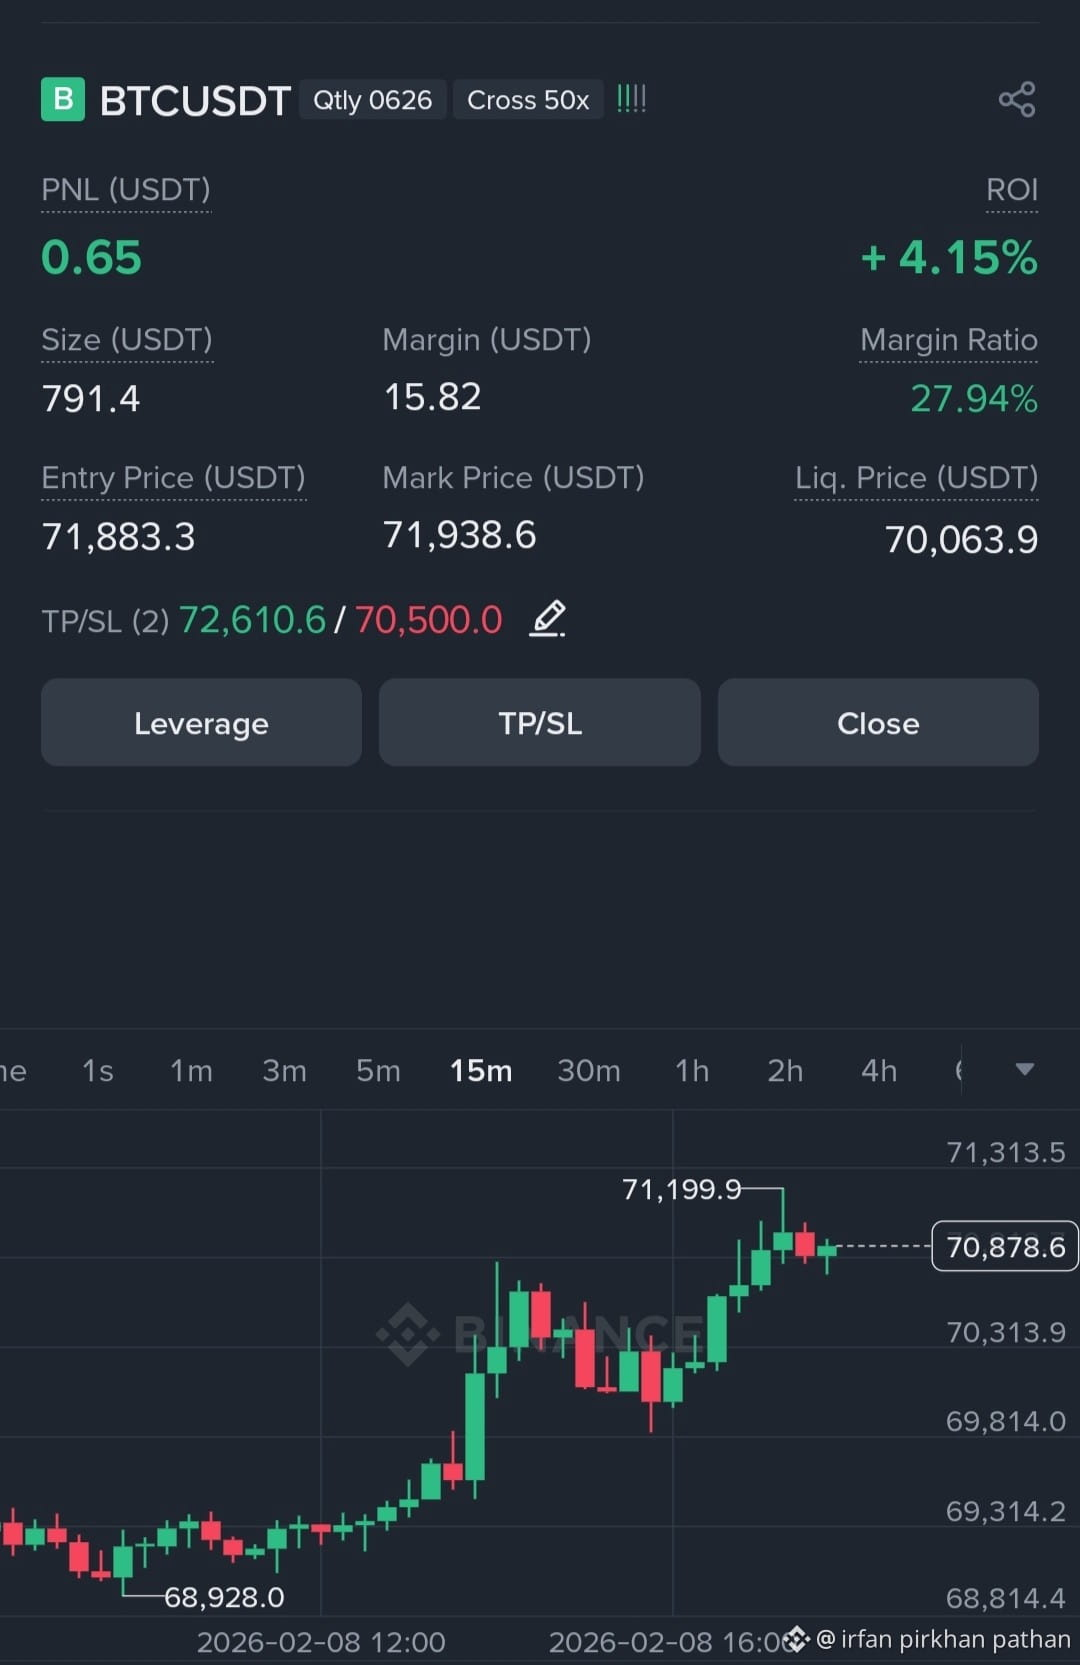Tap the green B long badge icon
The image size is (1080, 1665).
(x=63, y=100)
